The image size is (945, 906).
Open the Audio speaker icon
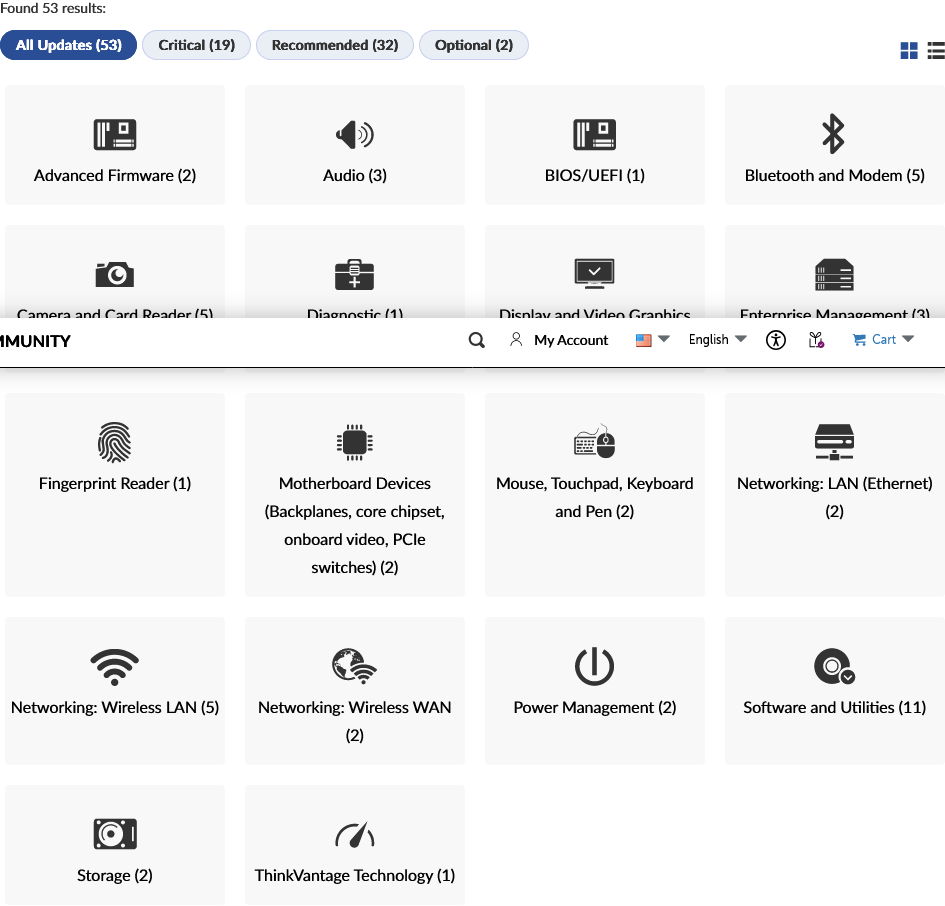[x=354, y=134]
